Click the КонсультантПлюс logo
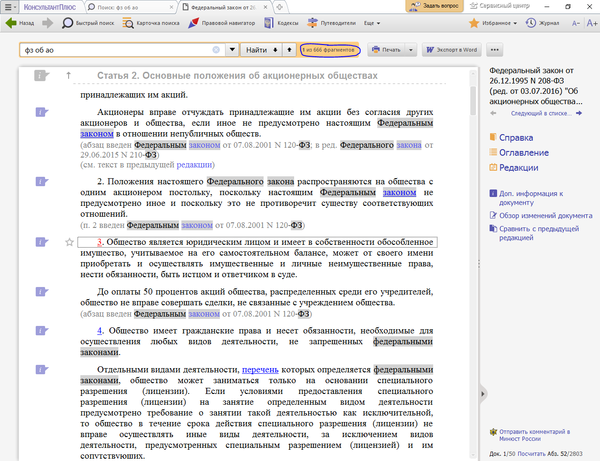 click(50, 7)
